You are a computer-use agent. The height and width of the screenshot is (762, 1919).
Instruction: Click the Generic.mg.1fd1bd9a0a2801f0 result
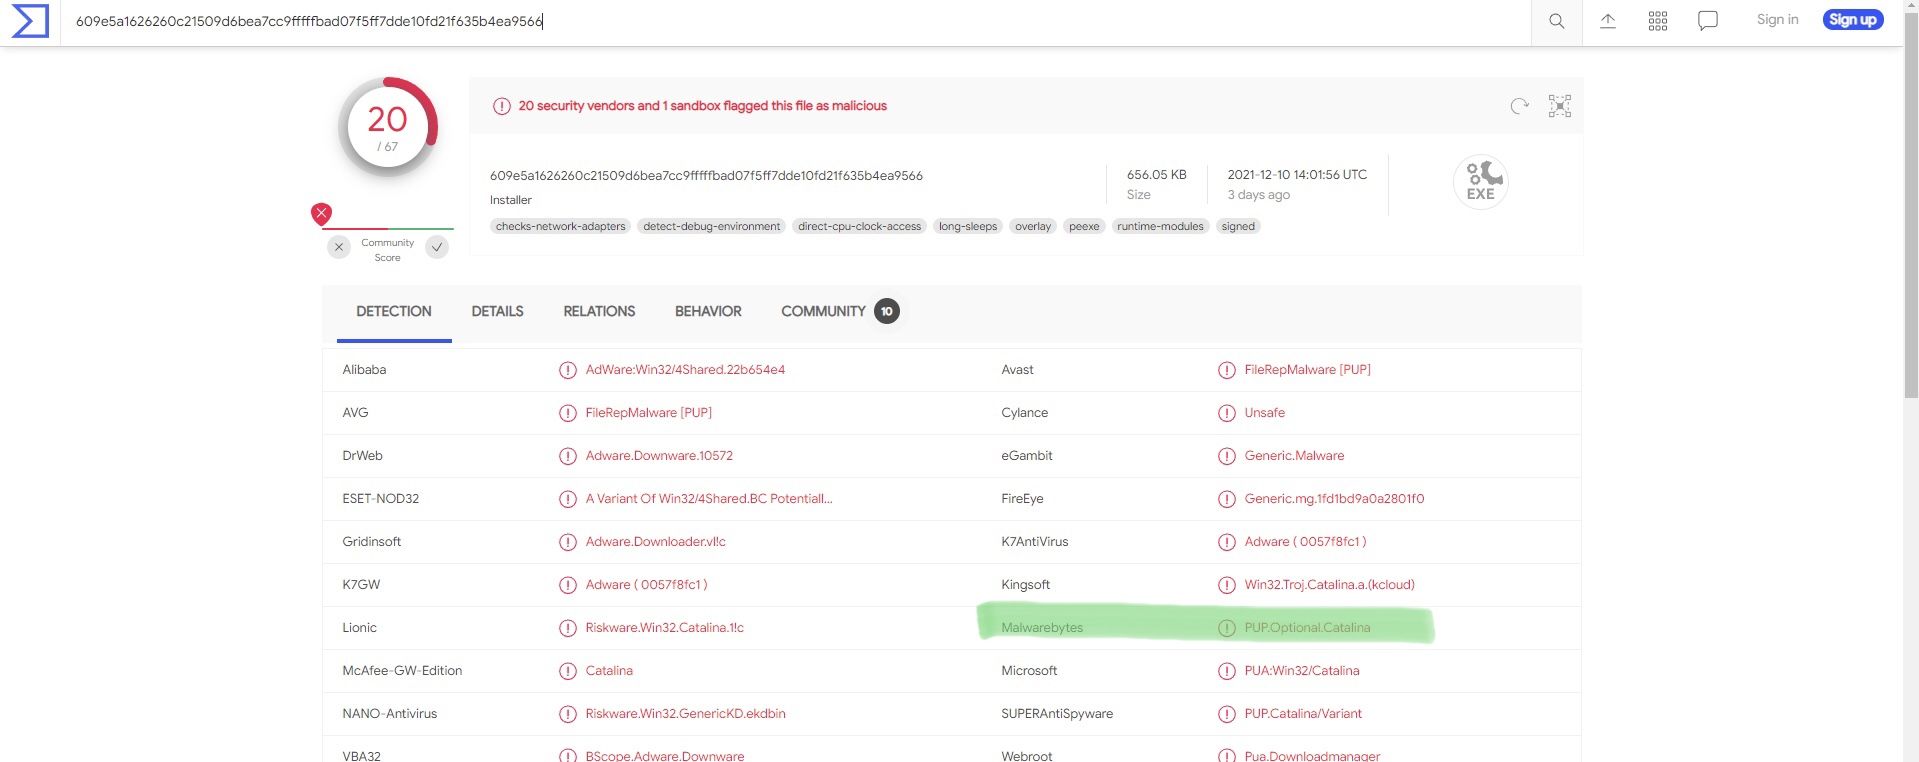(1334, 499)
